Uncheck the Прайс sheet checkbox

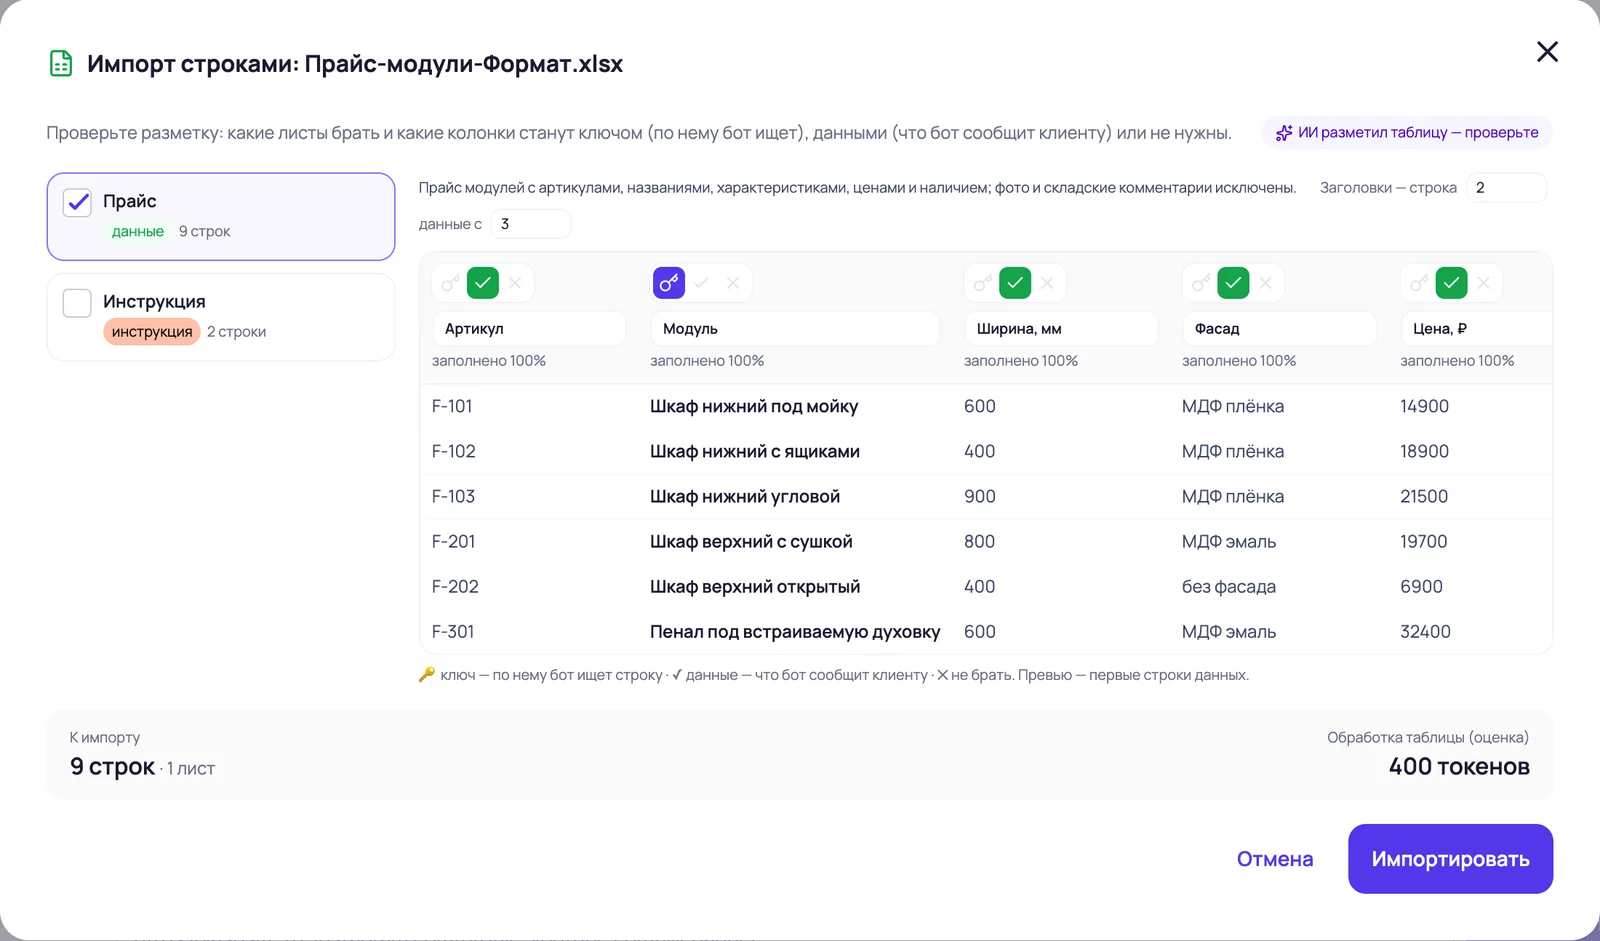(x=78, y=203)
